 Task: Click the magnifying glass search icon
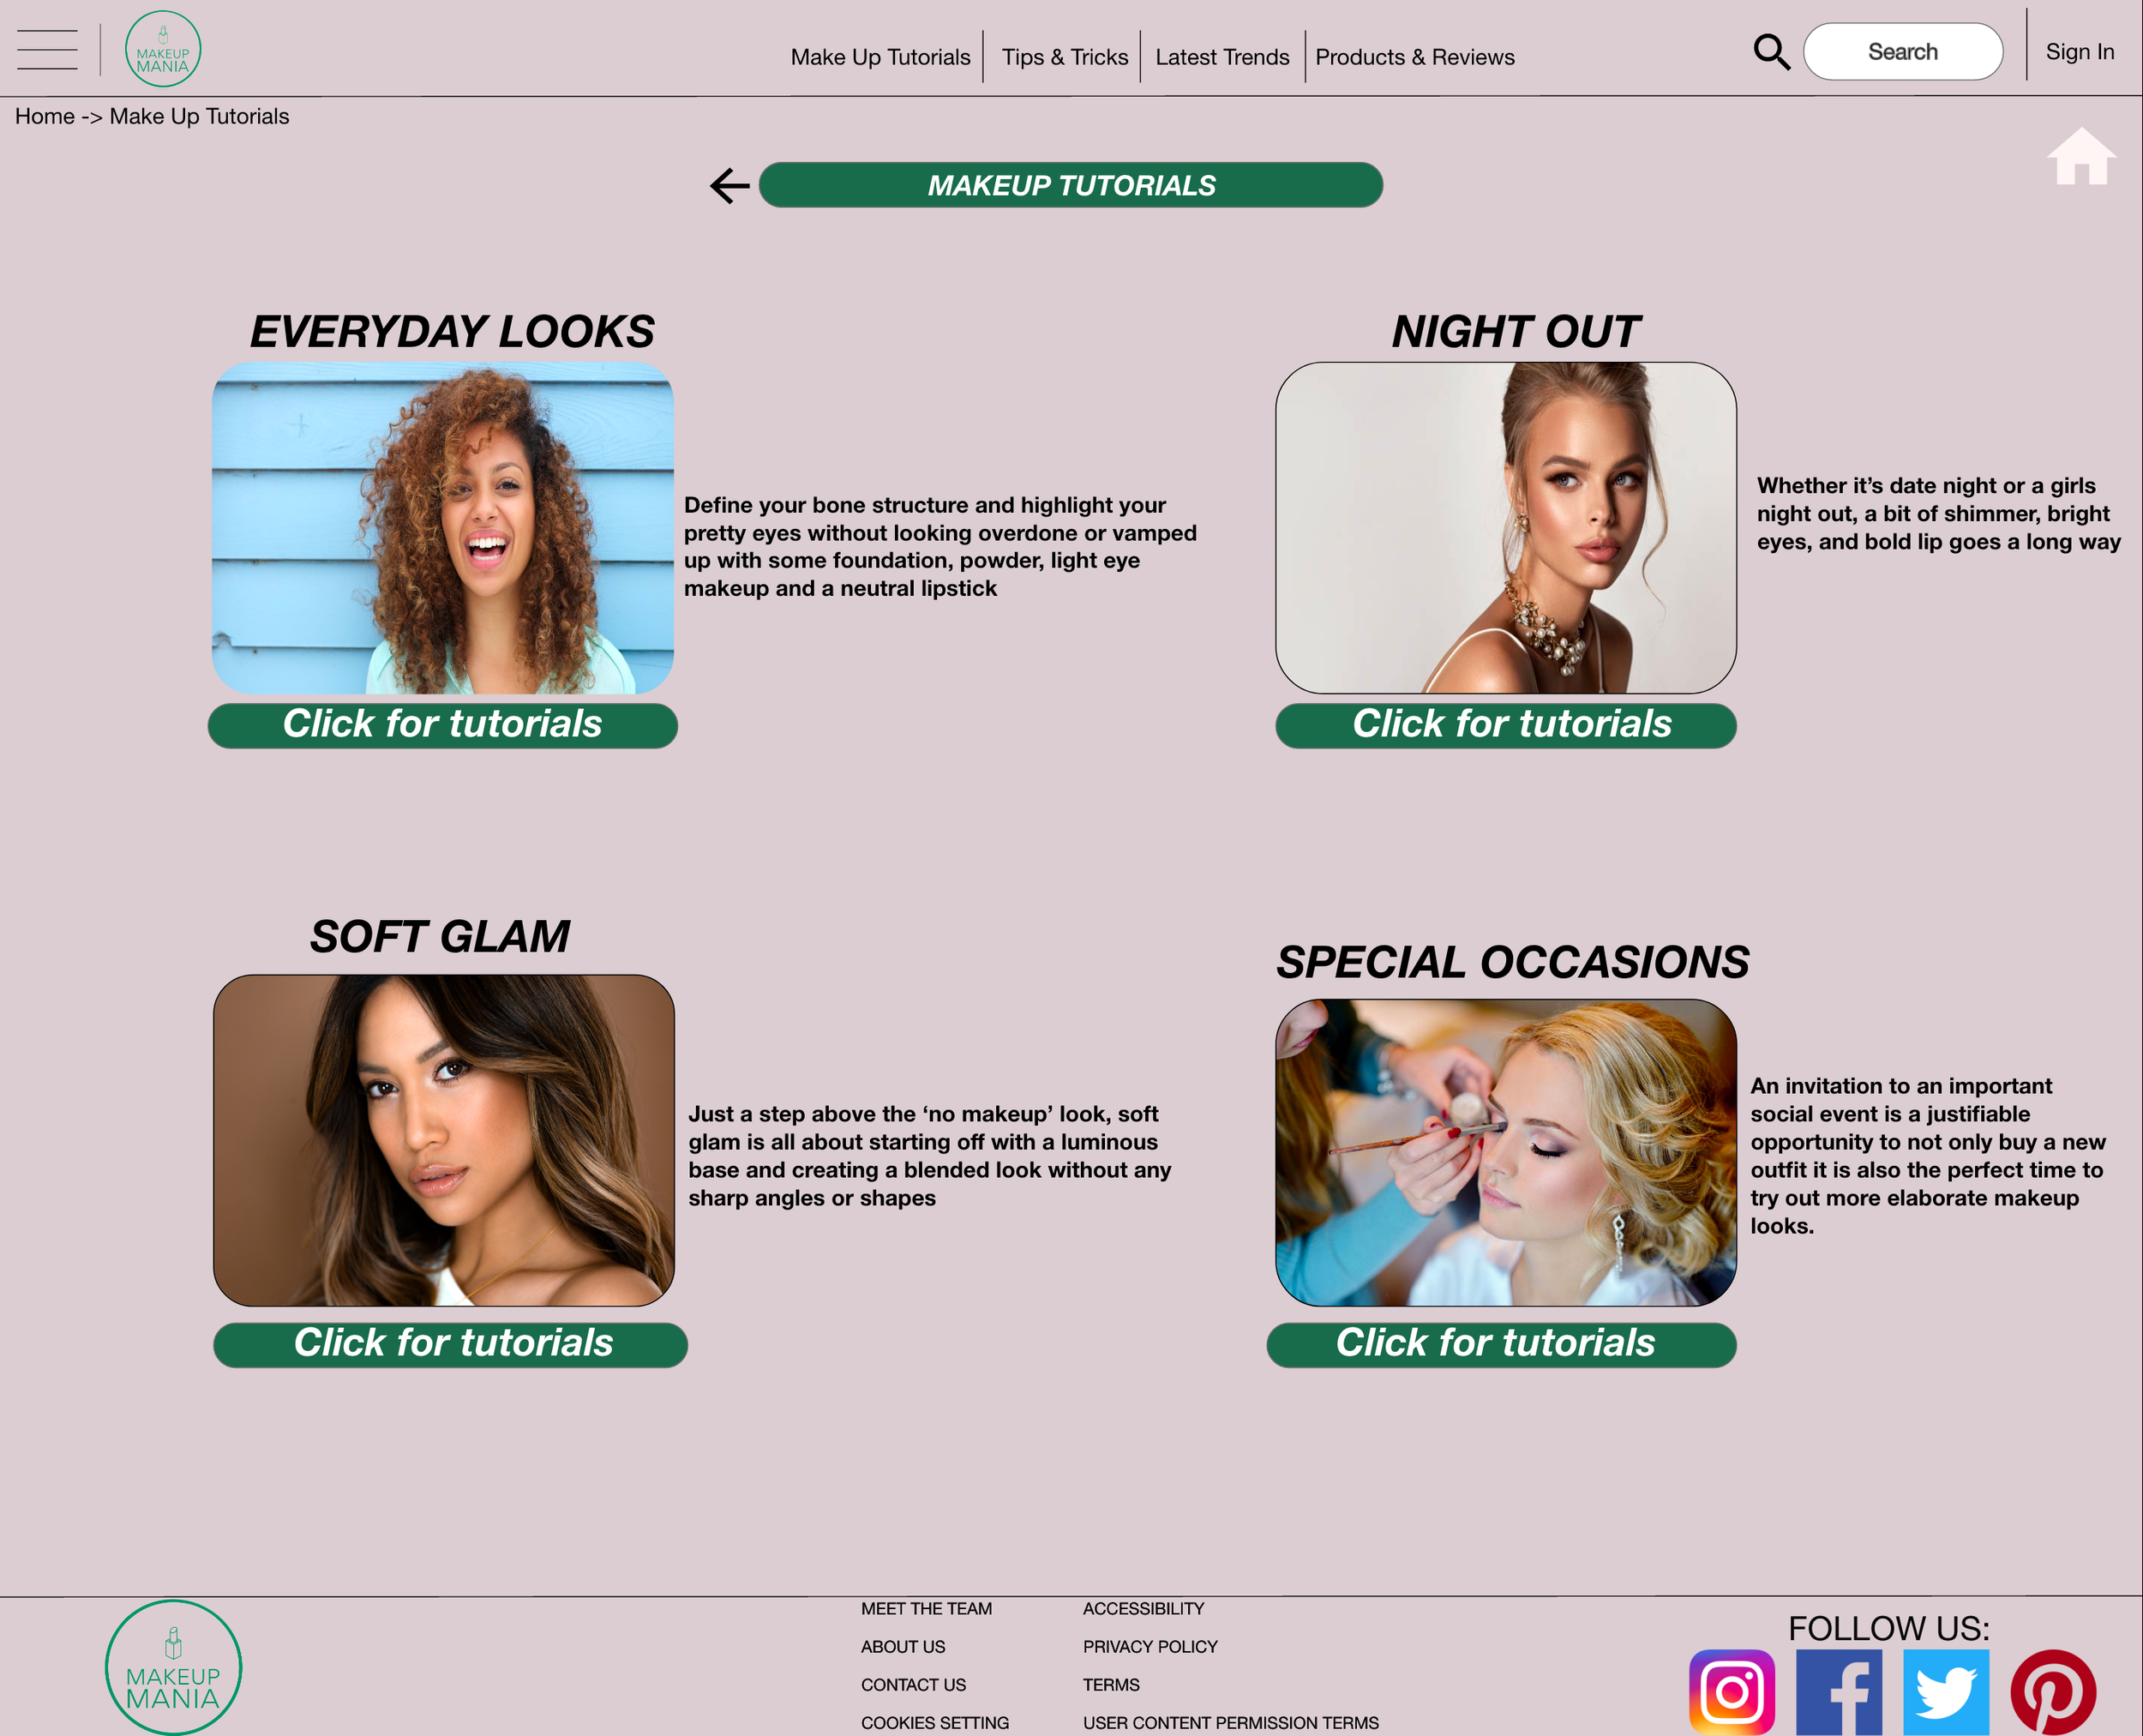click(1771, 52)
